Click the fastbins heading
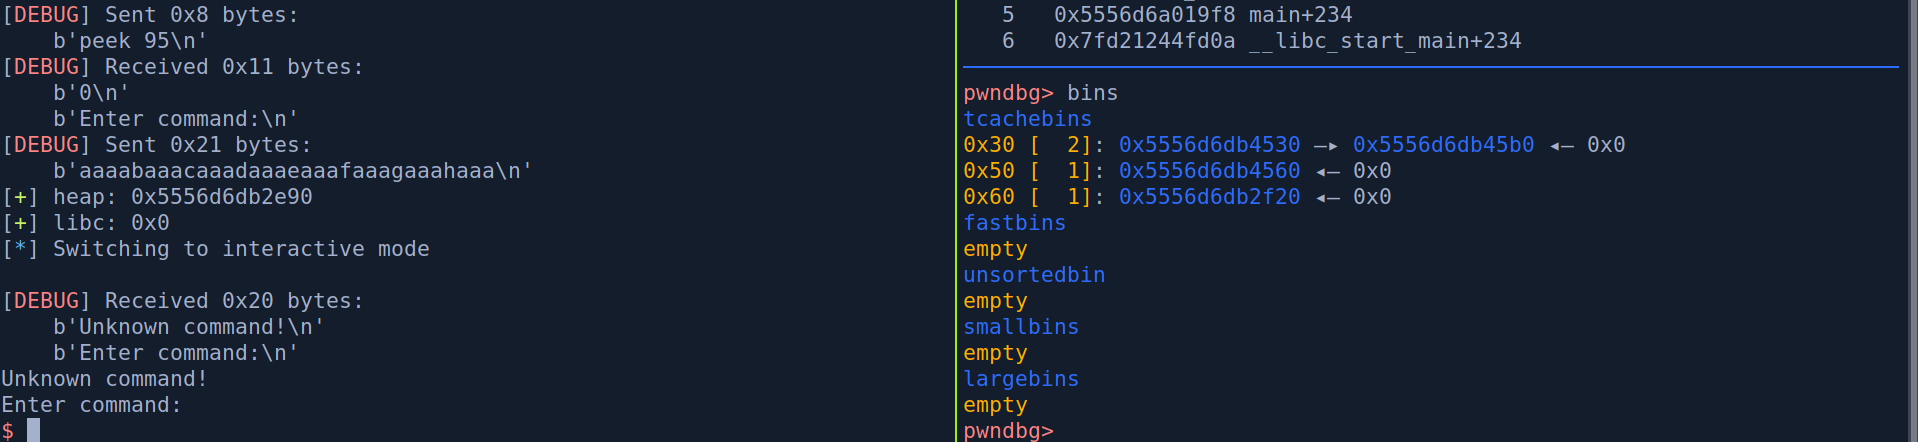 (1014, 223)
